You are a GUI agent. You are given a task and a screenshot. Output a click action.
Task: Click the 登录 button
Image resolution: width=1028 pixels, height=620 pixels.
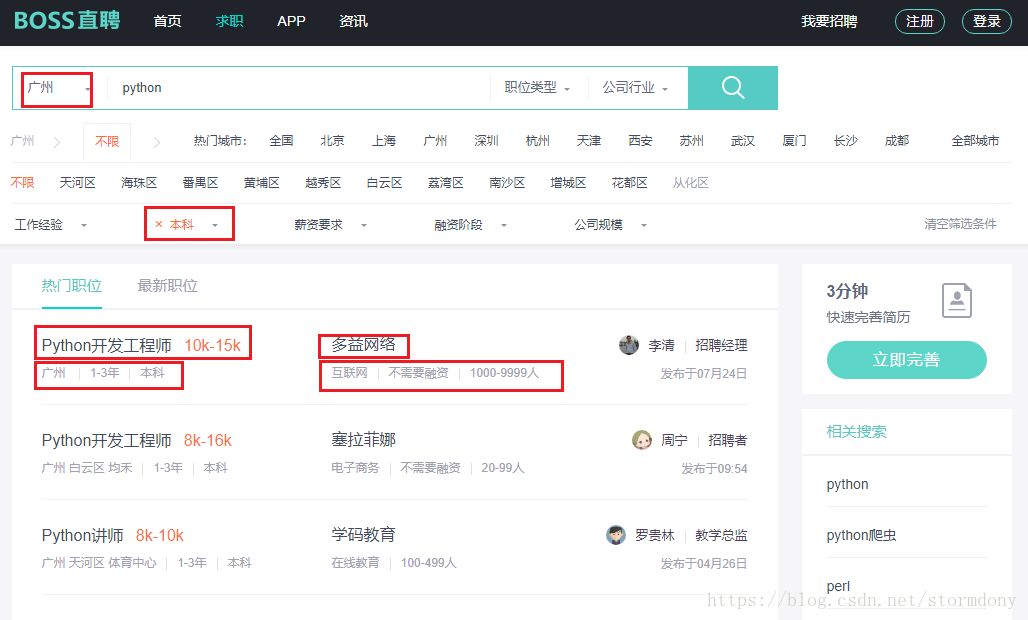987,21
